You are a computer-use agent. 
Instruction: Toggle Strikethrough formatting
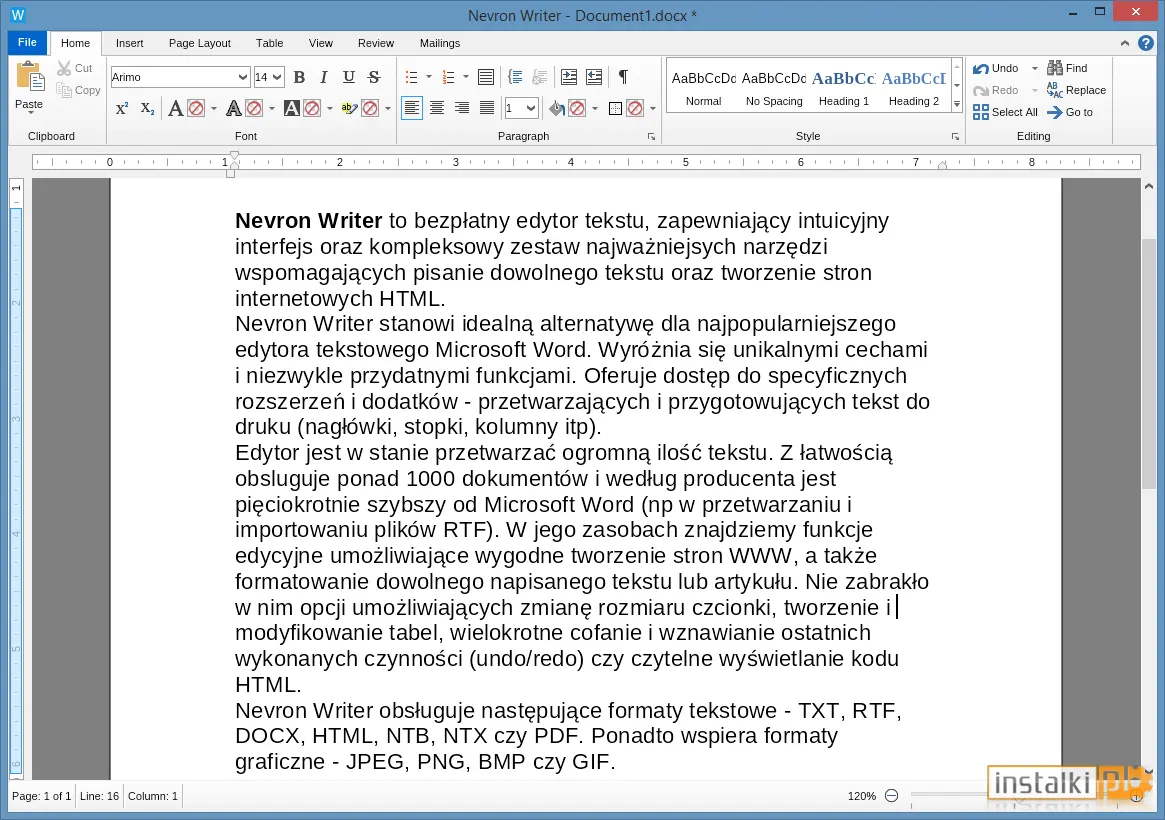[374, 77]
